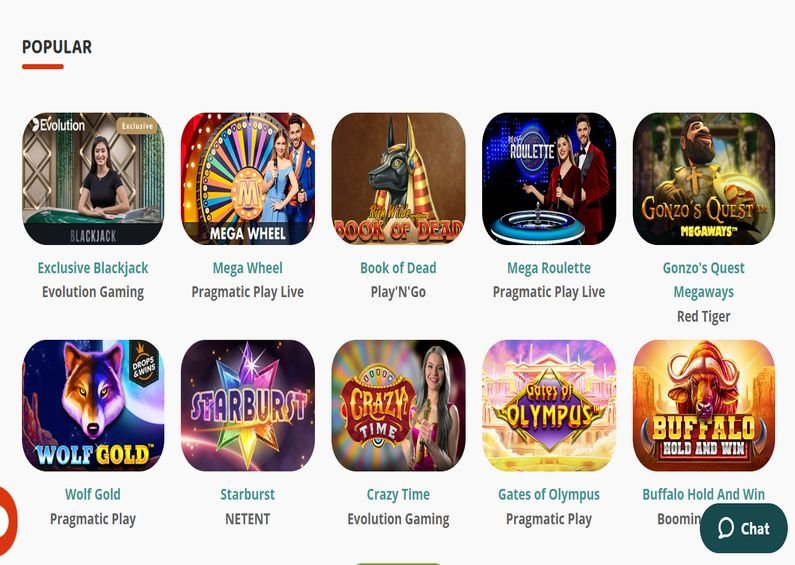
Task: Select the Mega Roulette game thumbnail
Action: tap(549, 179)
